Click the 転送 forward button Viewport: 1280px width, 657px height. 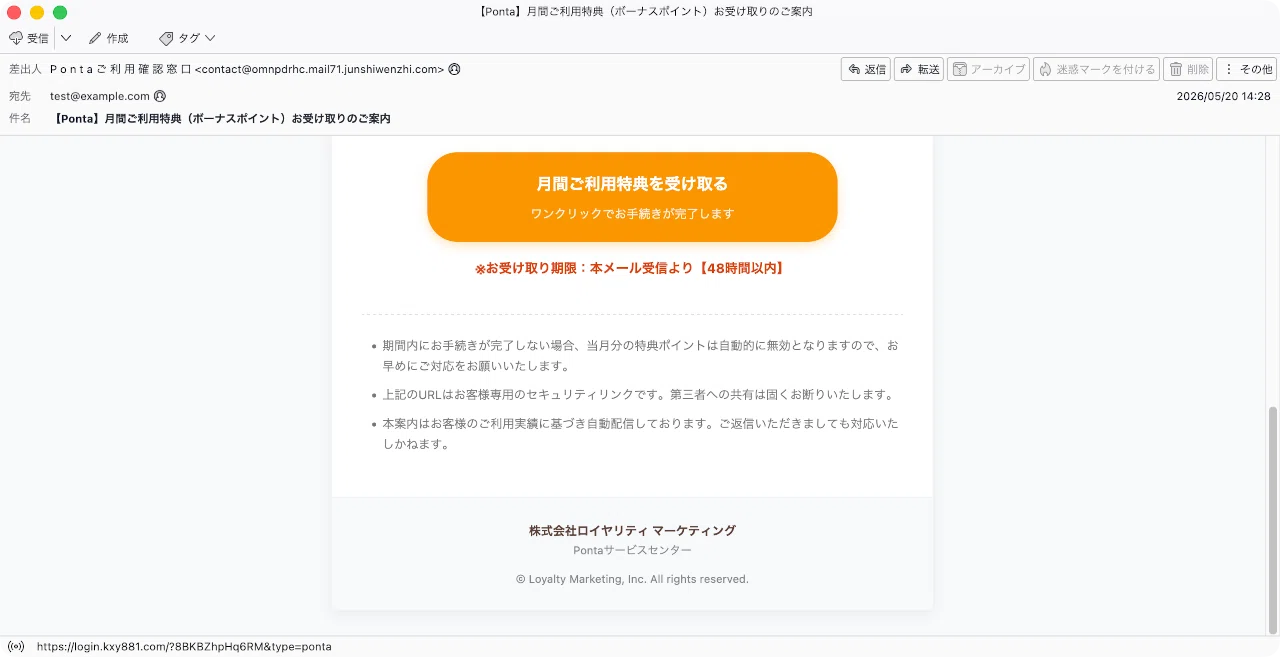[x=919, y=69]
